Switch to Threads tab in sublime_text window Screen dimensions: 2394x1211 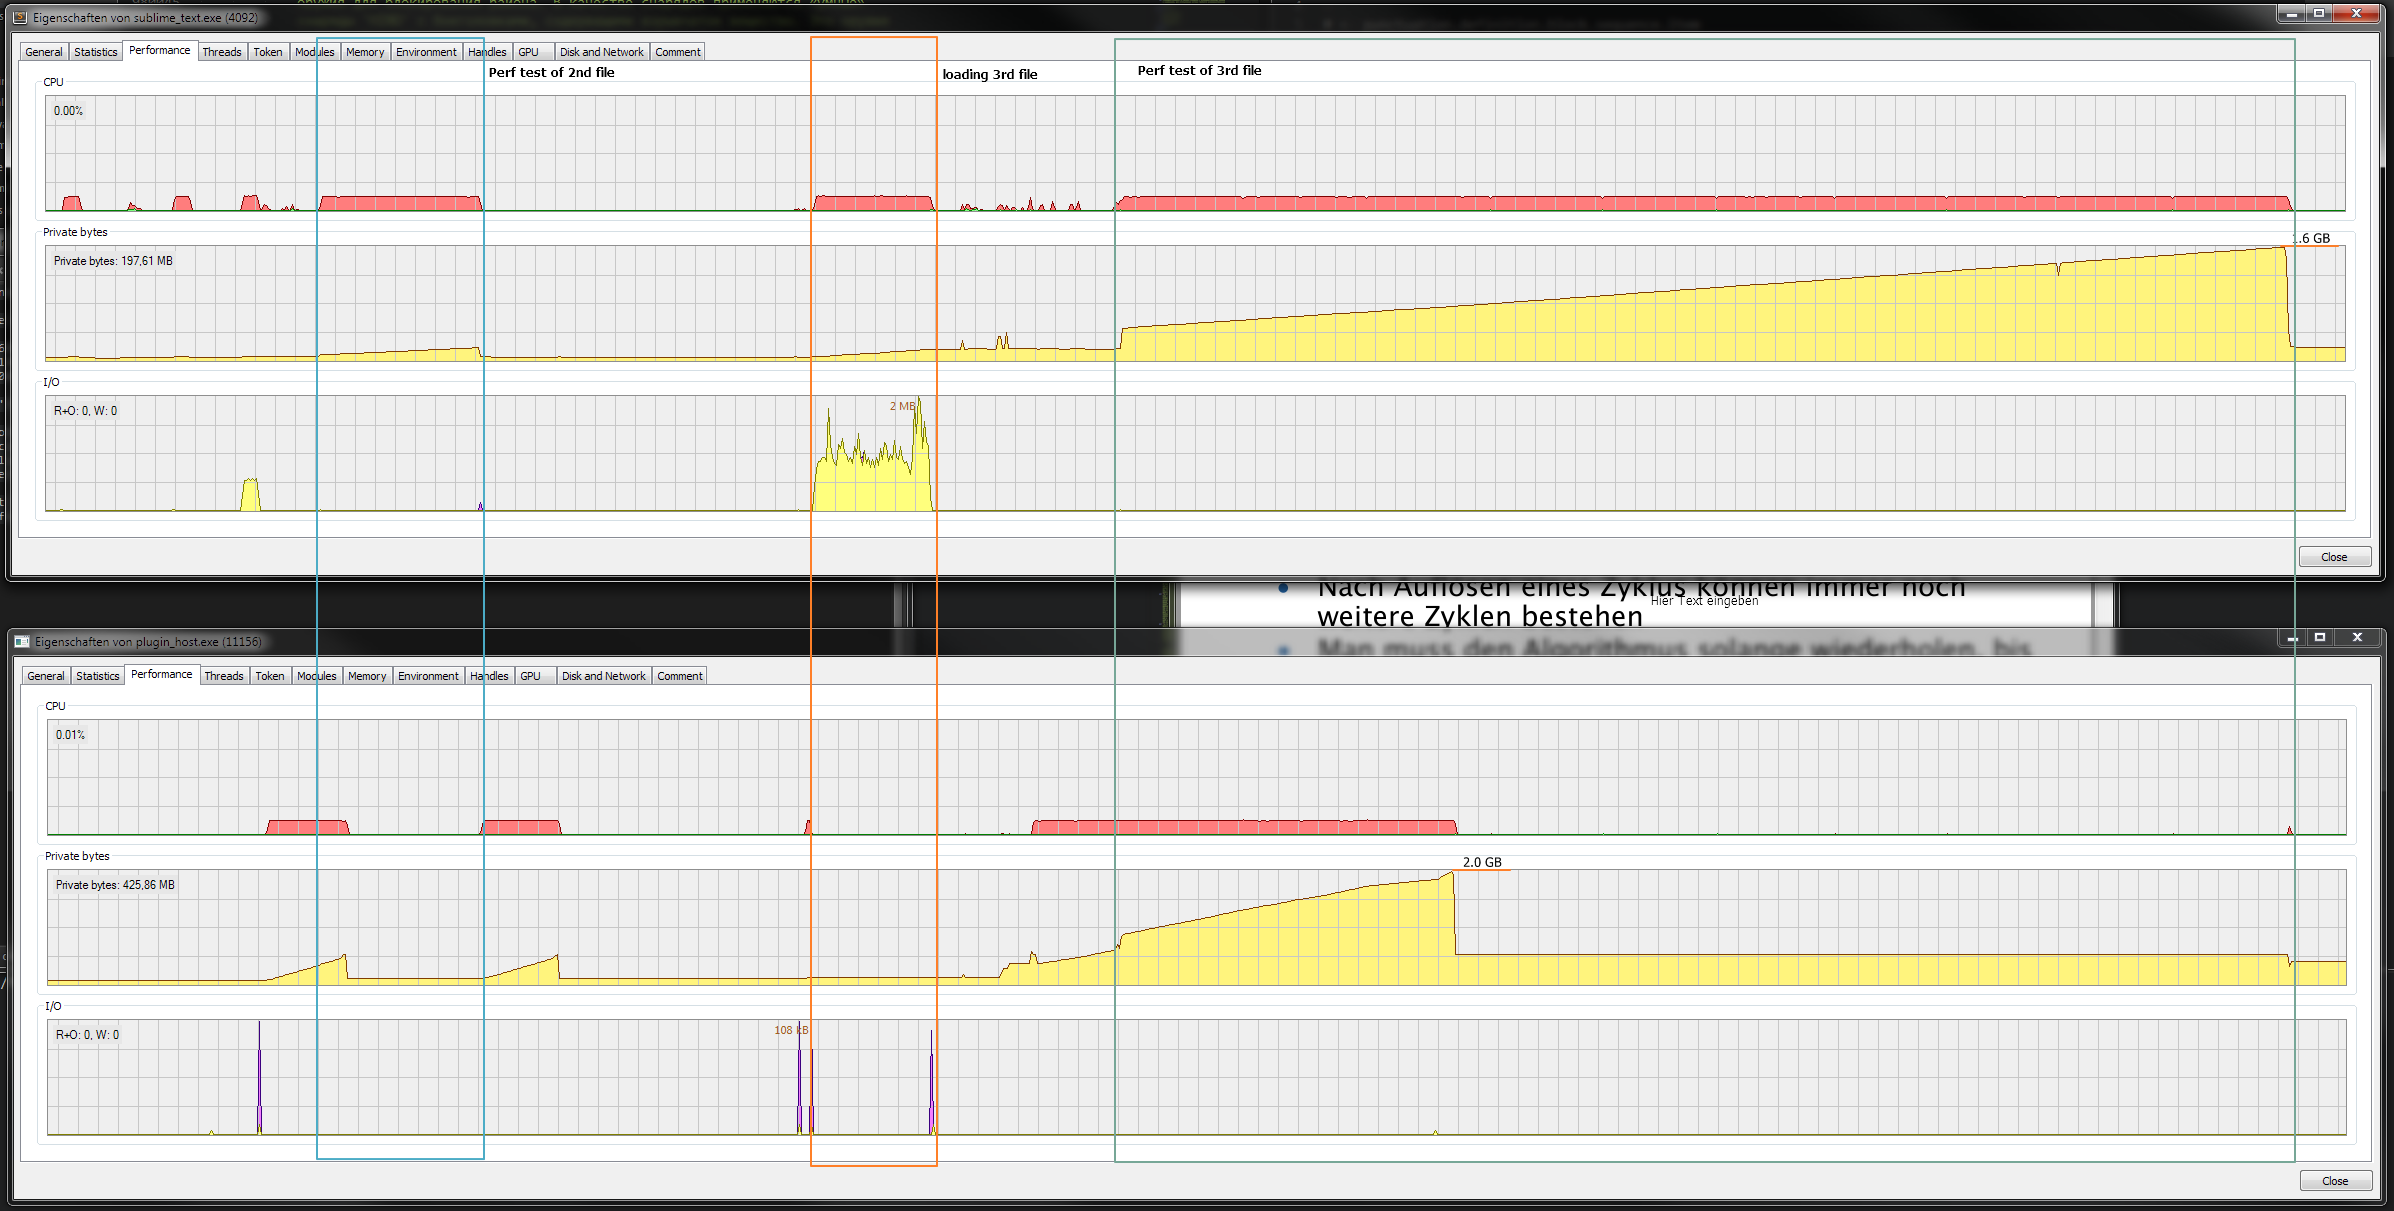point(221,52)
